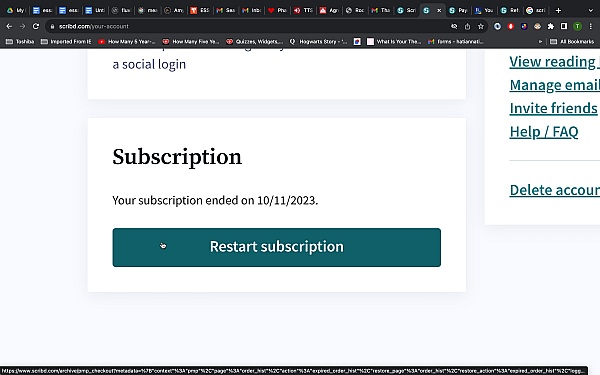Click the Restart subscription button
The width and height of the screenshot is (600, 375).
coord(276,247)
